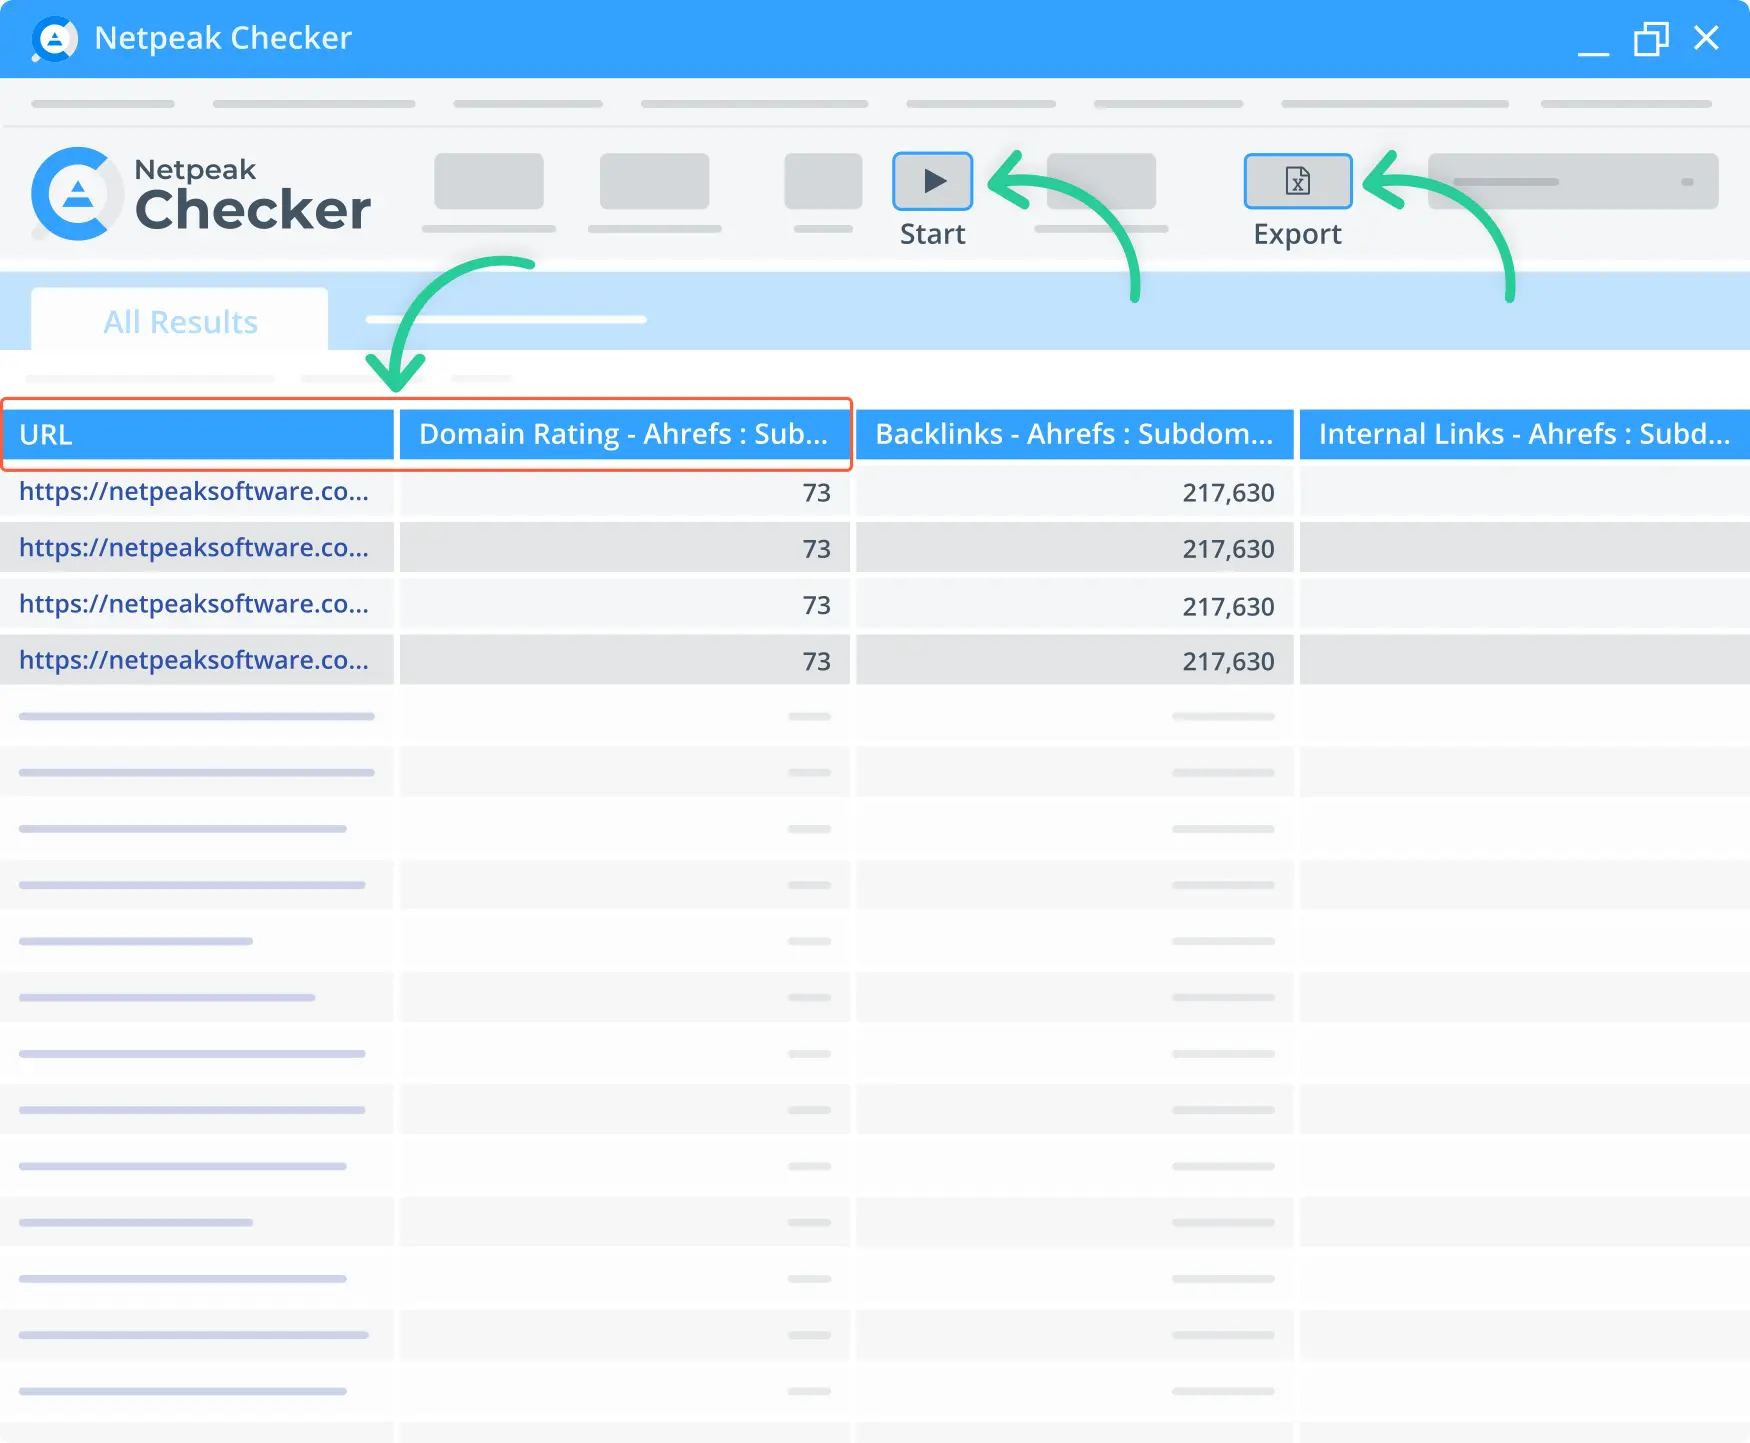Click the Internal Links - Ahrefs column header
Image resolution: width=1750 pixels, height=1443 pixels.
[1524, 434]
